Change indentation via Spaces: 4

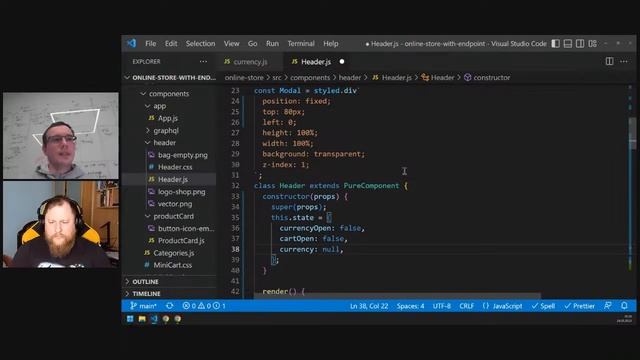tap(411, 306)
